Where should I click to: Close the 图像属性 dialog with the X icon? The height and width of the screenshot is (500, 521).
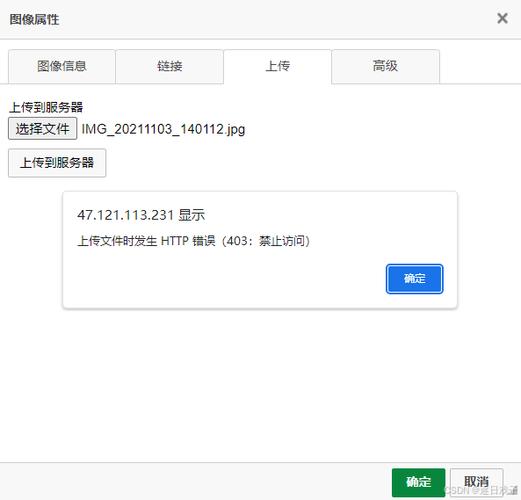(x=502, y=18)
